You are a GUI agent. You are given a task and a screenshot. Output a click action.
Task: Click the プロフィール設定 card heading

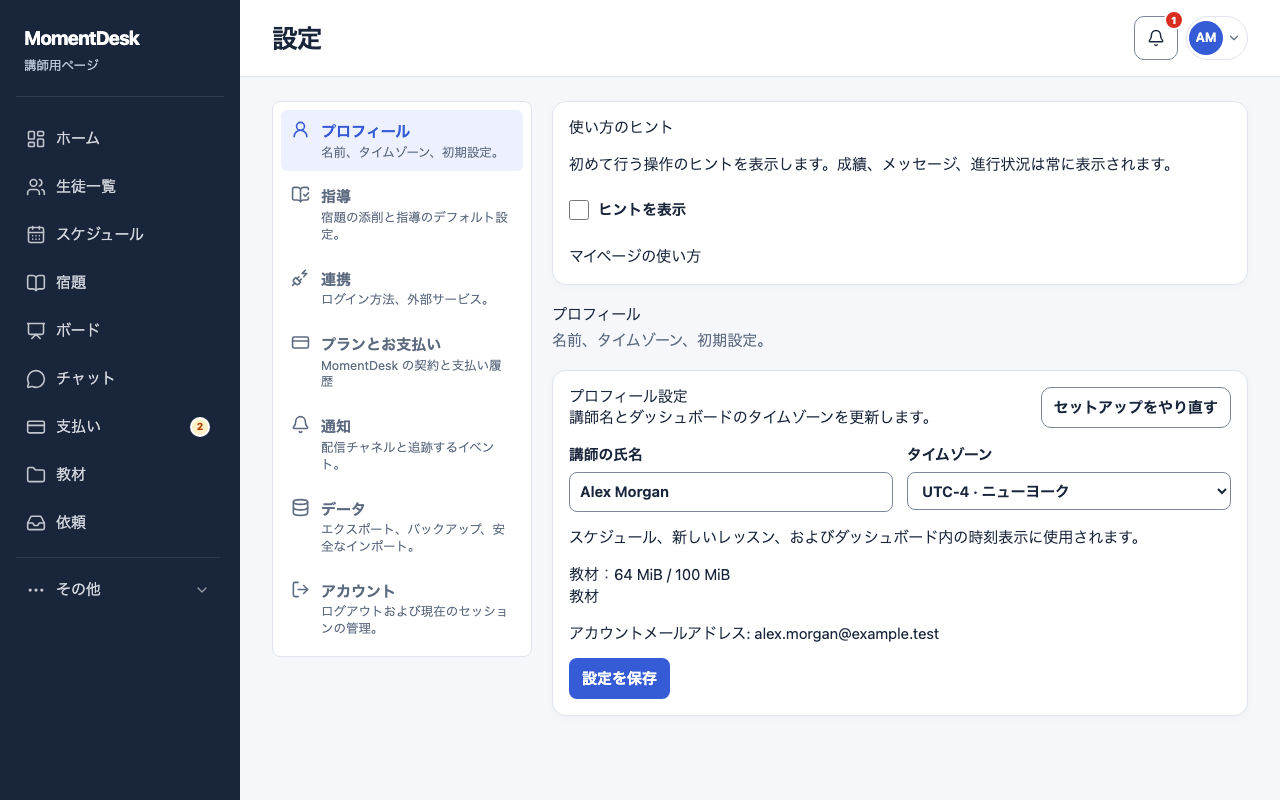point(628,396)
